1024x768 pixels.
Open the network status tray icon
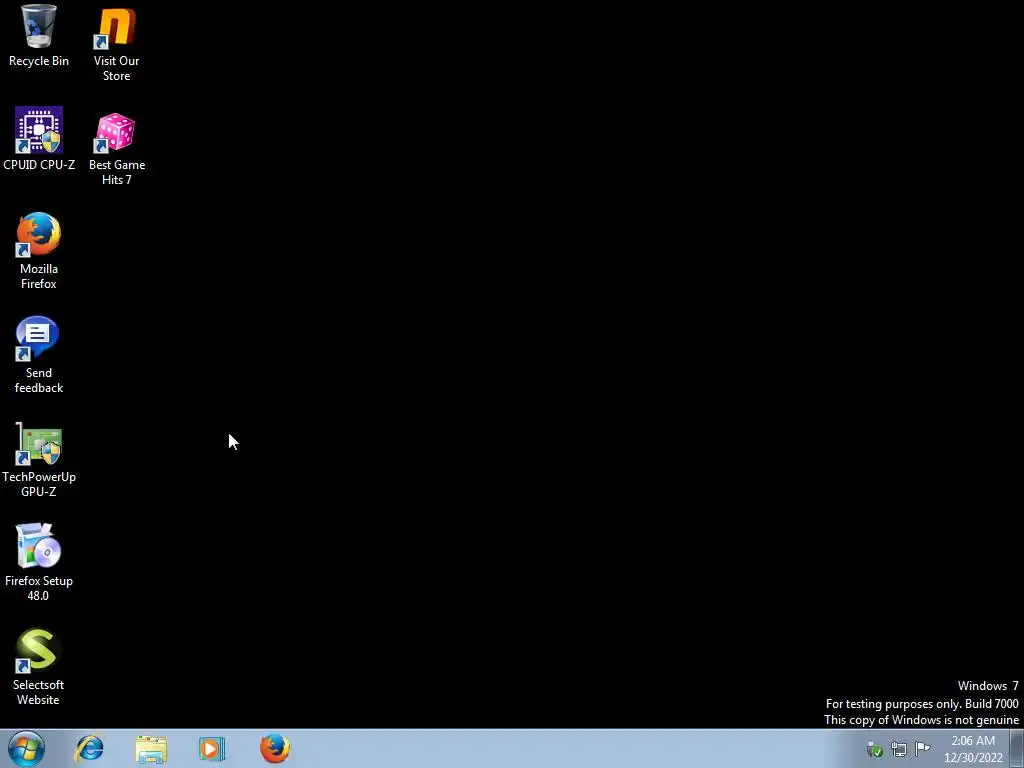pyautogui.click(x=899, y=749)
